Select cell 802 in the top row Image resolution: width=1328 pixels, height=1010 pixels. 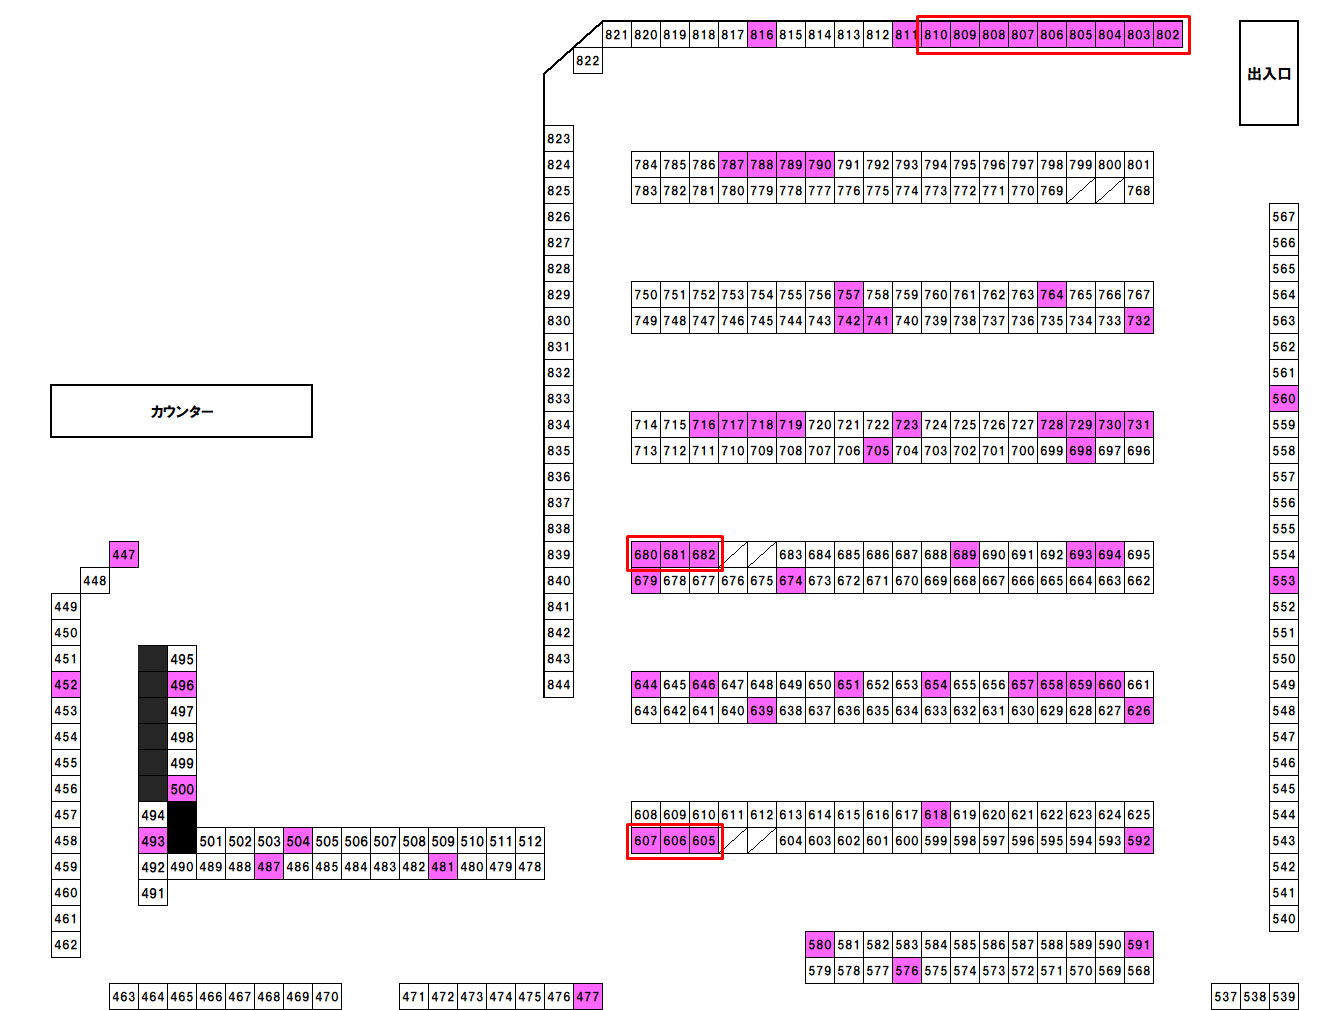pos(1168,35)
